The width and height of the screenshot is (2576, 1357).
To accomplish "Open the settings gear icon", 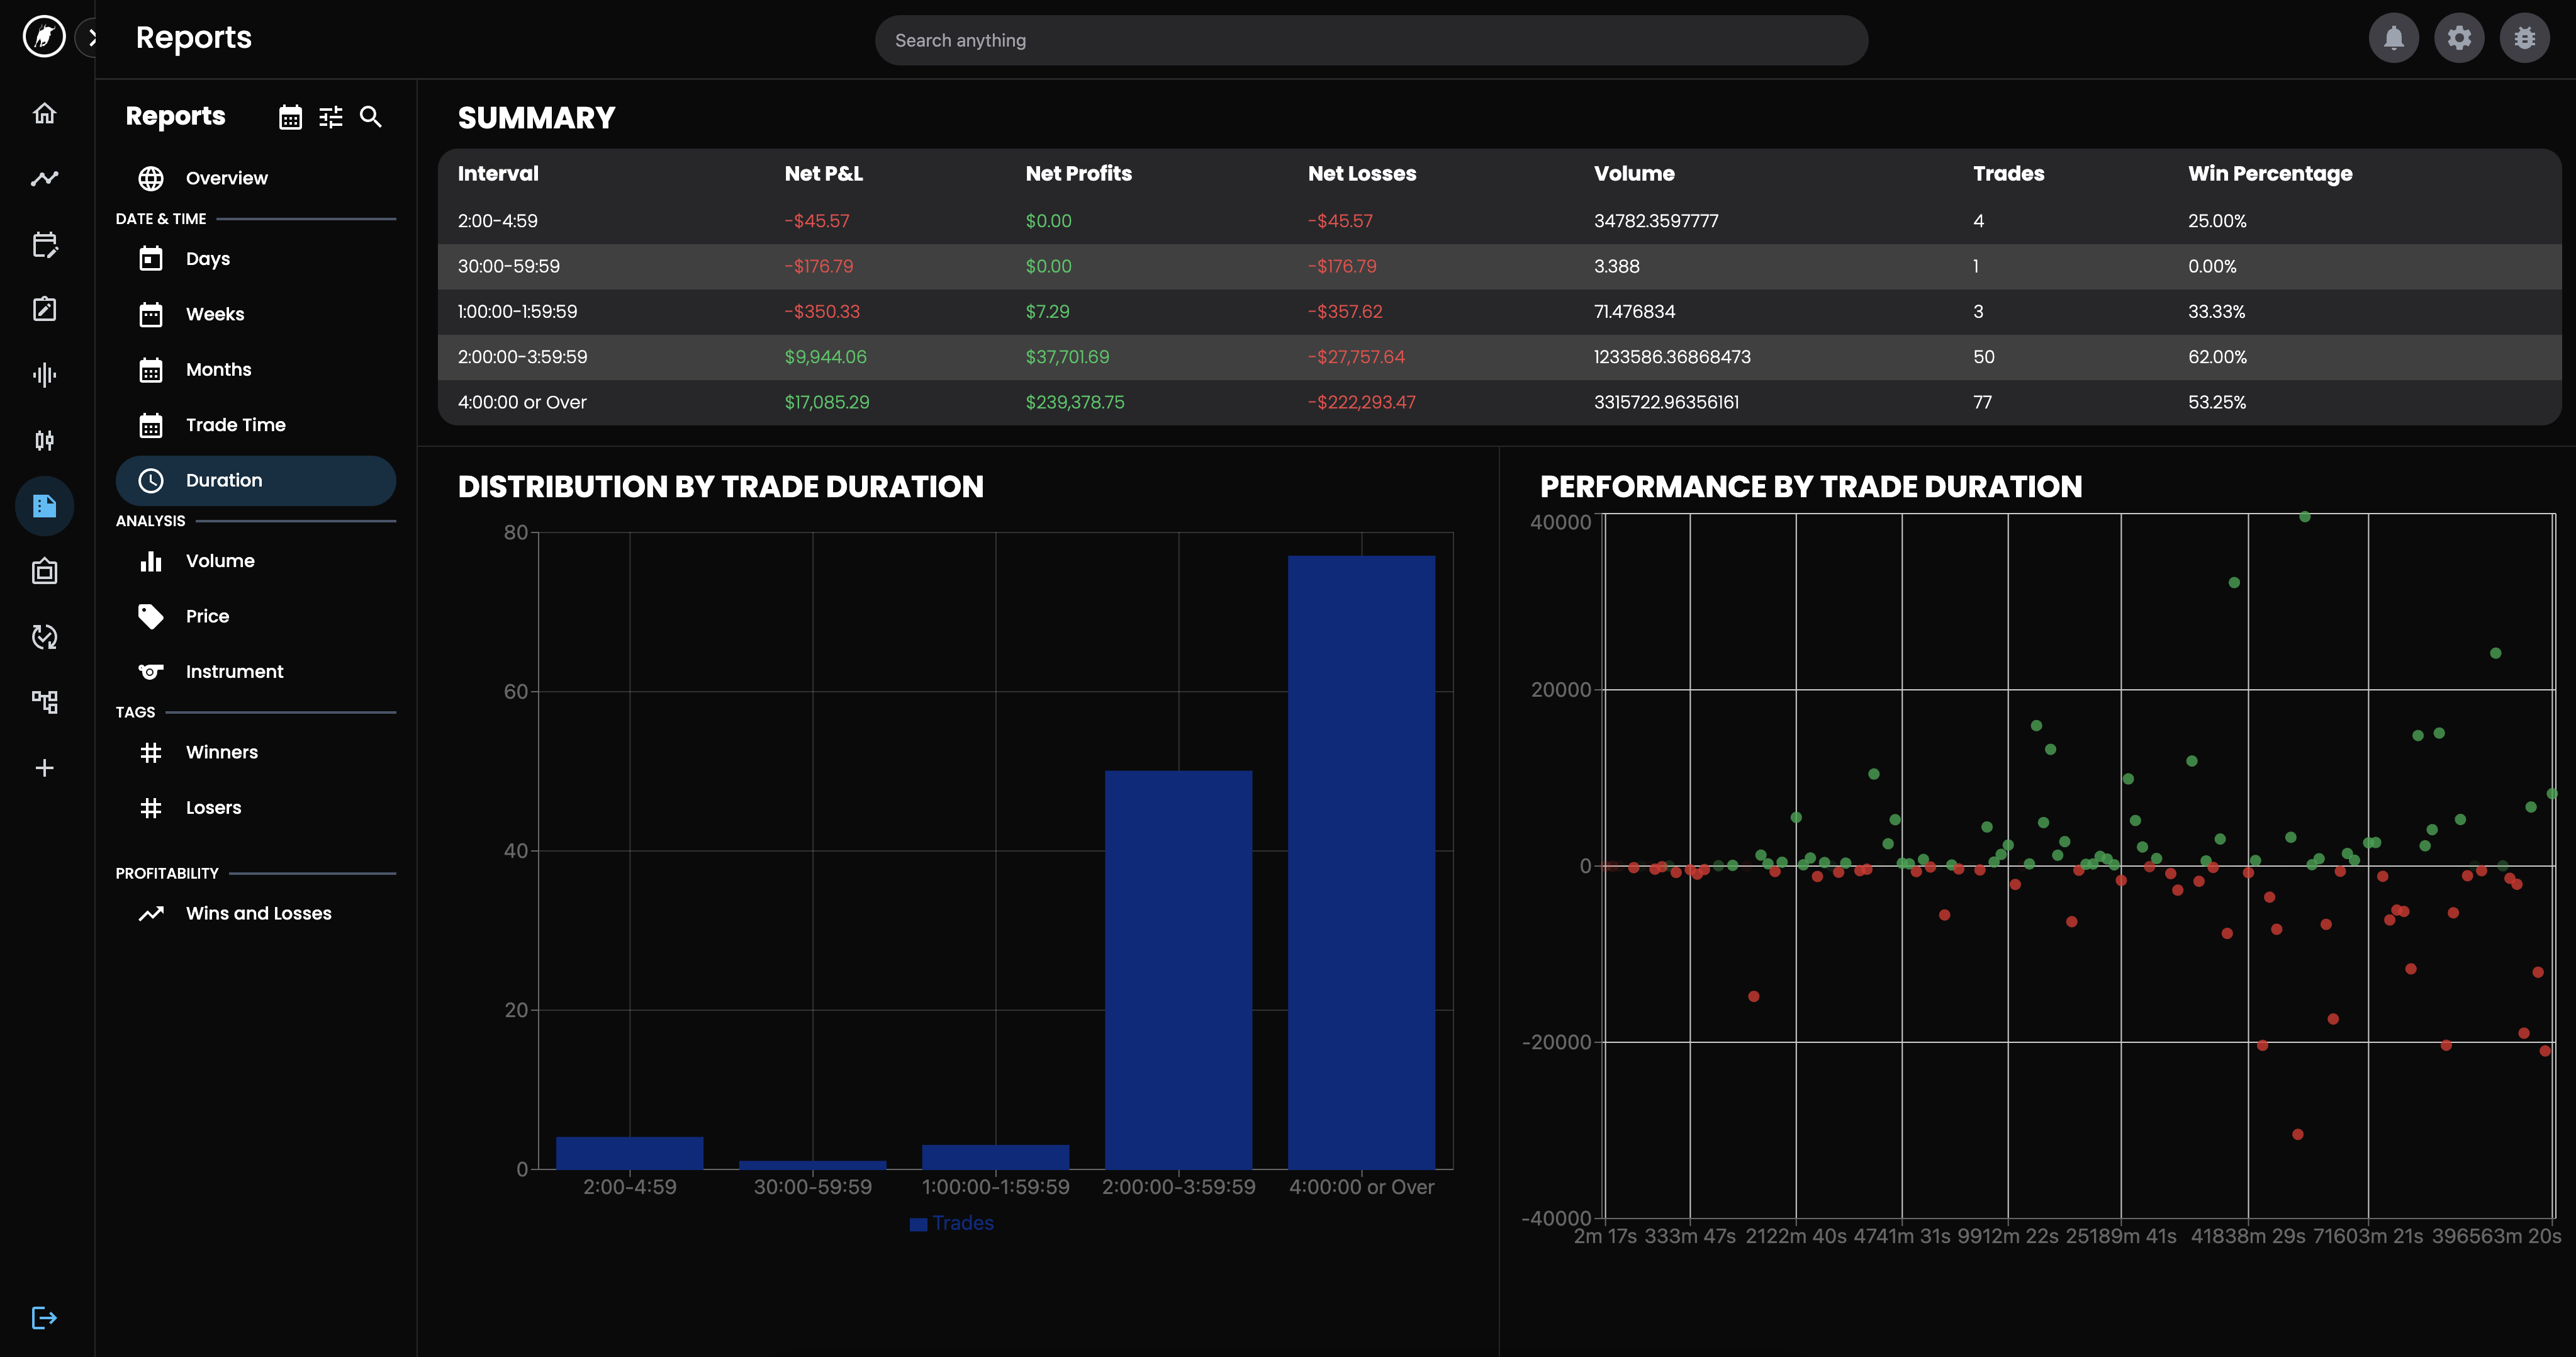I will (x=2459, y=39).
